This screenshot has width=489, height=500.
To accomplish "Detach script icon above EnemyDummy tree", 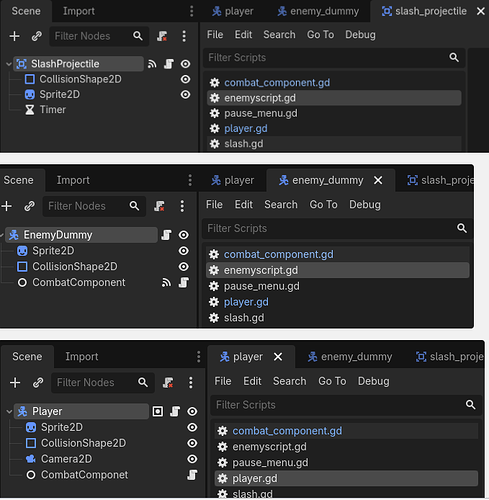I will pyautogui.click(x=159, y=206).
